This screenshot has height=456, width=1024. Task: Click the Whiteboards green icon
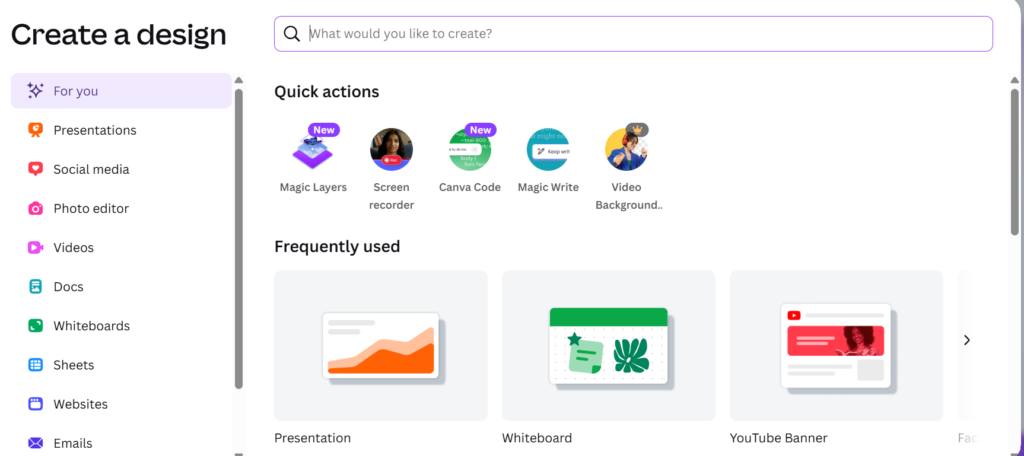pyautogui.click(x=35, y=326)
